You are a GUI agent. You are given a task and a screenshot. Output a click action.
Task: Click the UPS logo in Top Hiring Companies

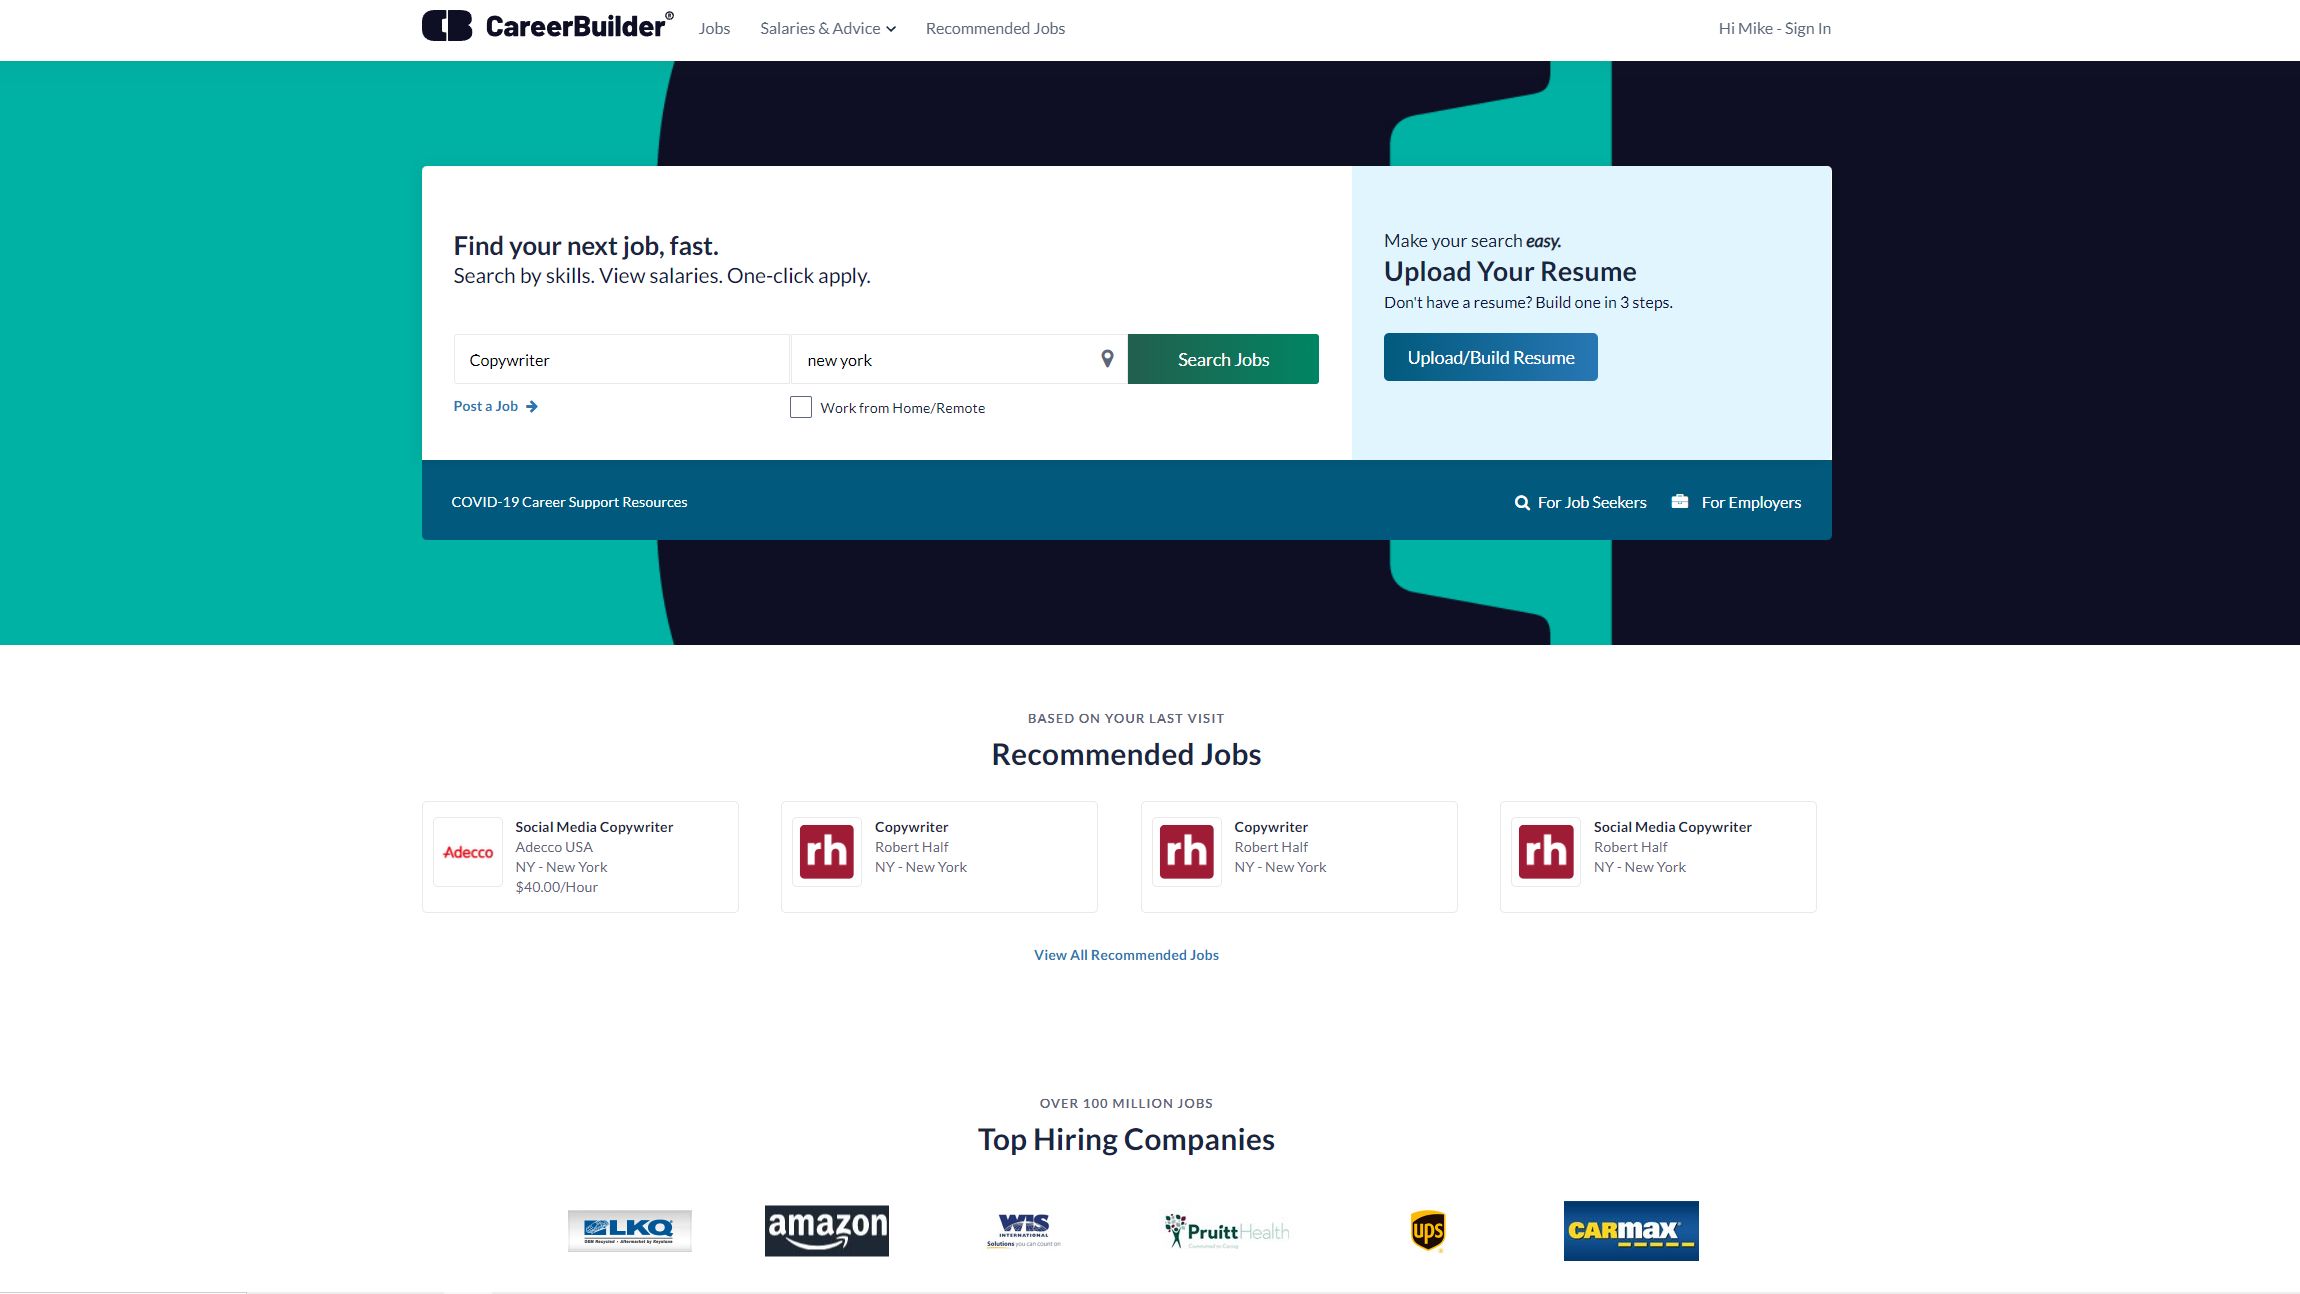[1425, 1231]
